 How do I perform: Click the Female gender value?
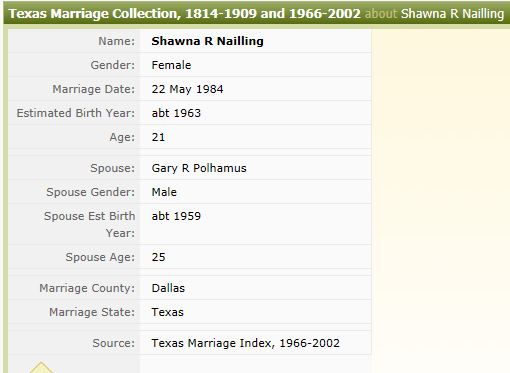[171, 65]
